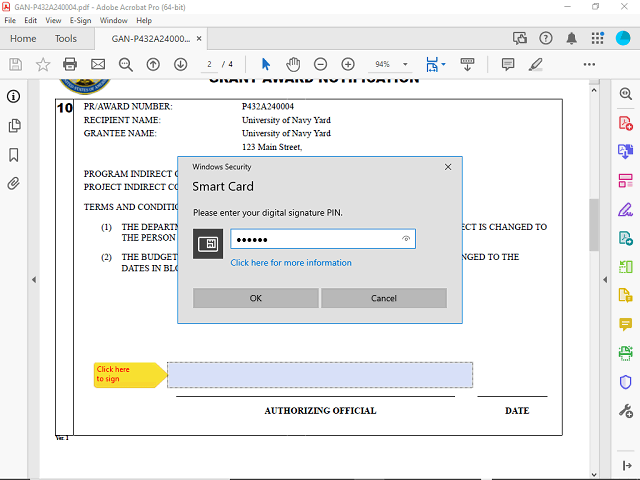Screen dimensions: 640x480
Task: Print the document via printer icon
Action: click(70, 64)
